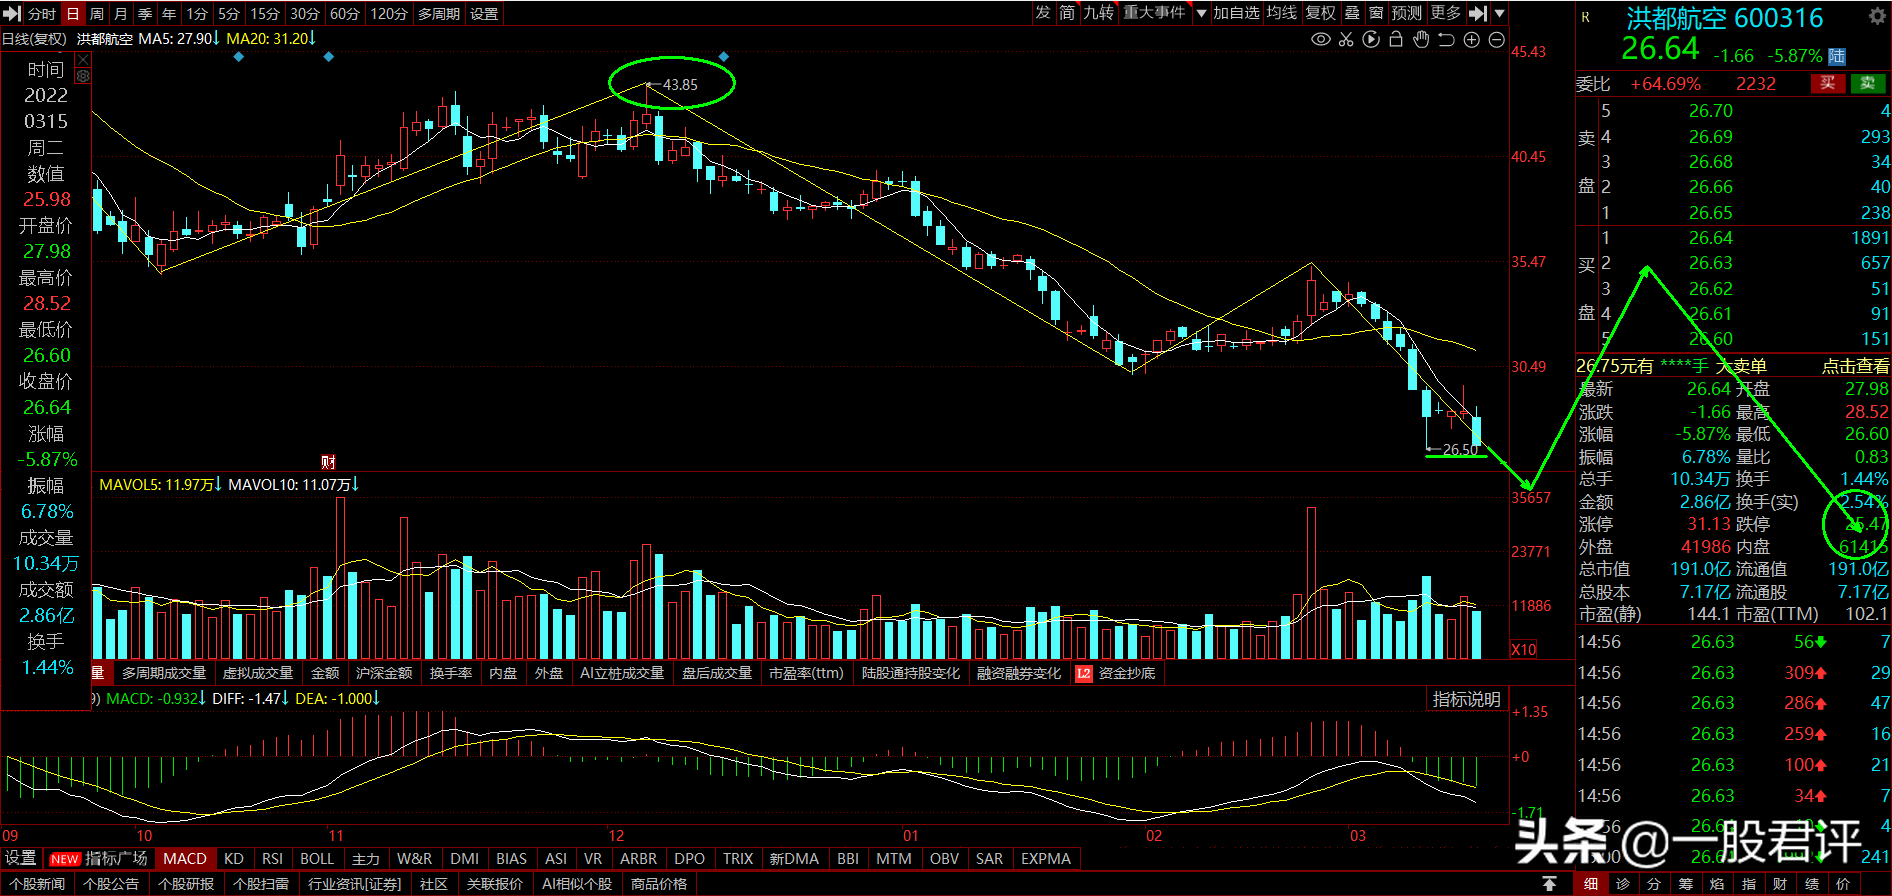Open the 个股研报 research reports tab

186,884
